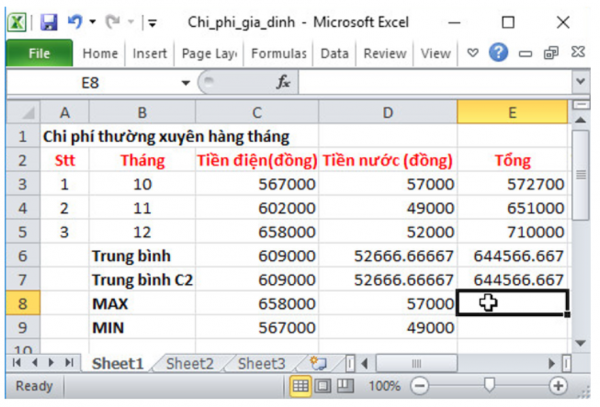Open the View ribbon tab
This screenshot has height=407, width=600.
coord(435,54)
